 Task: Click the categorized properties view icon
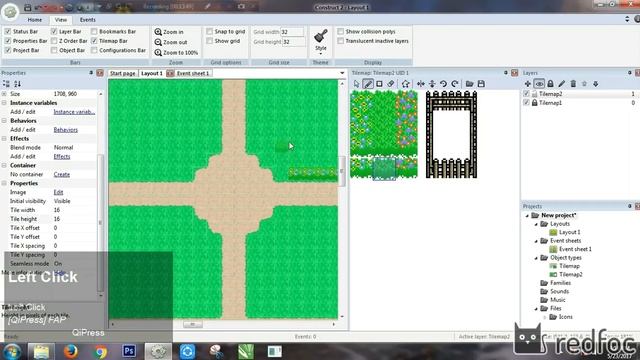point(6,84)
